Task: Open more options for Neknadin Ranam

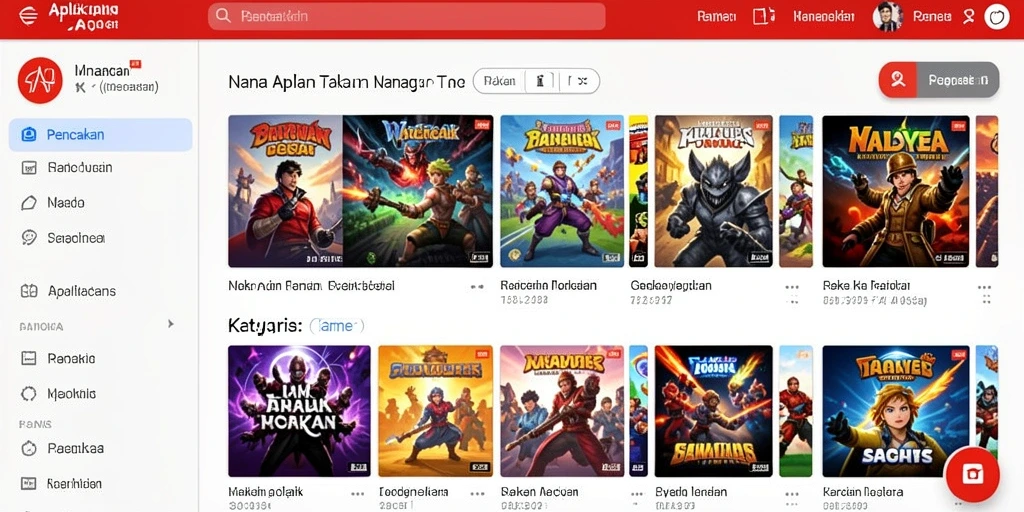Action: coord(477,287)
